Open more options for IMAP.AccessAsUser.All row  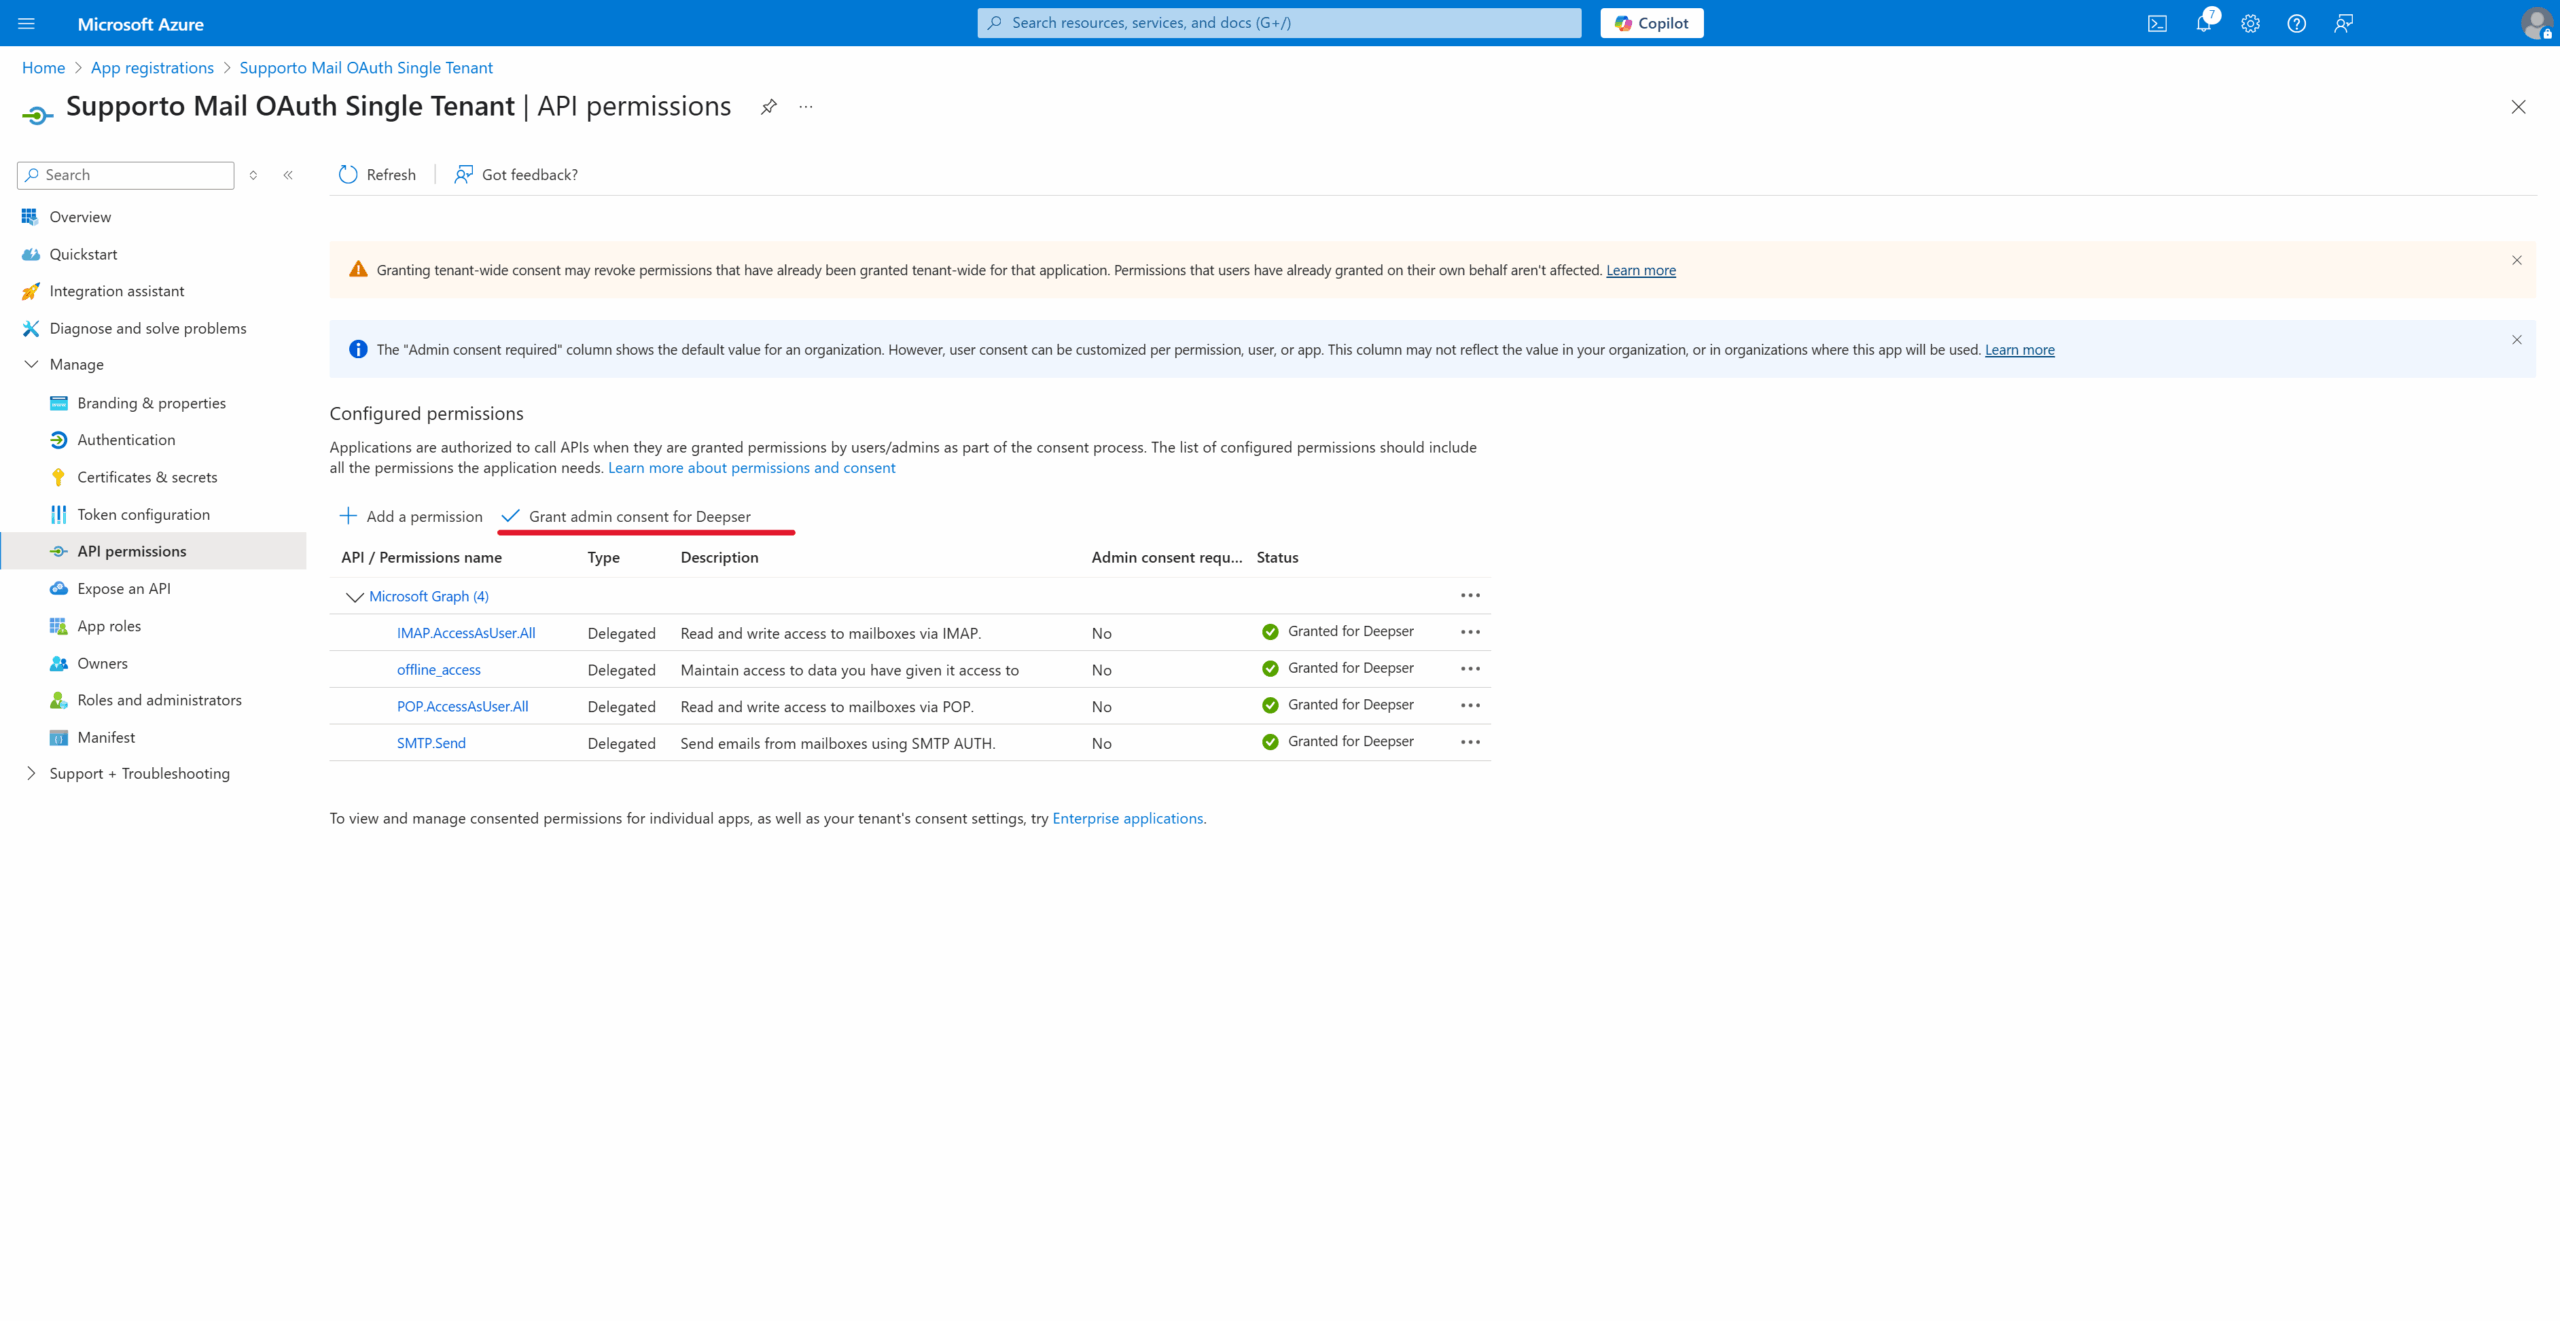1470,632
